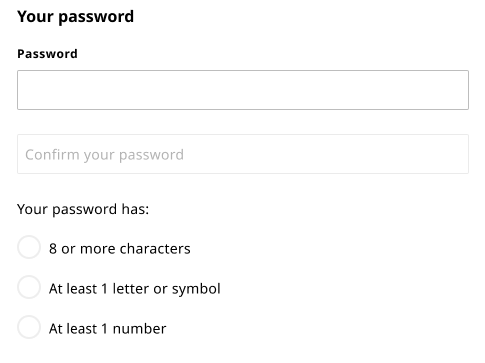485x363 pixels.
Task: Click the Confirm your password placeholder text
Action: point(104,155)
